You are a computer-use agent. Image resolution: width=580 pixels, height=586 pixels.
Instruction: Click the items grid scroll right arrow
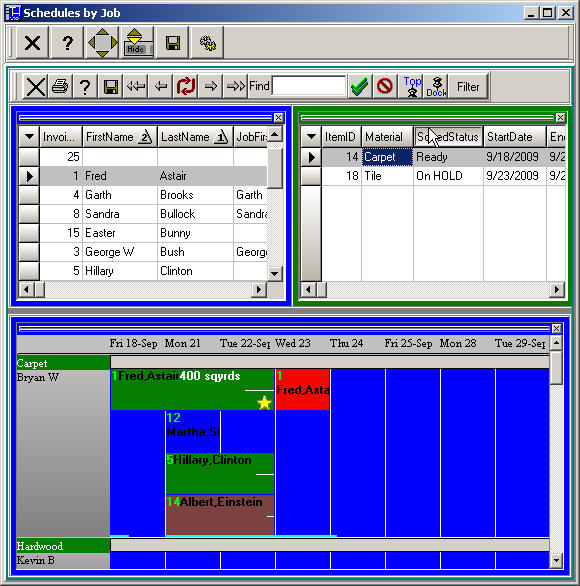point(557,290)
